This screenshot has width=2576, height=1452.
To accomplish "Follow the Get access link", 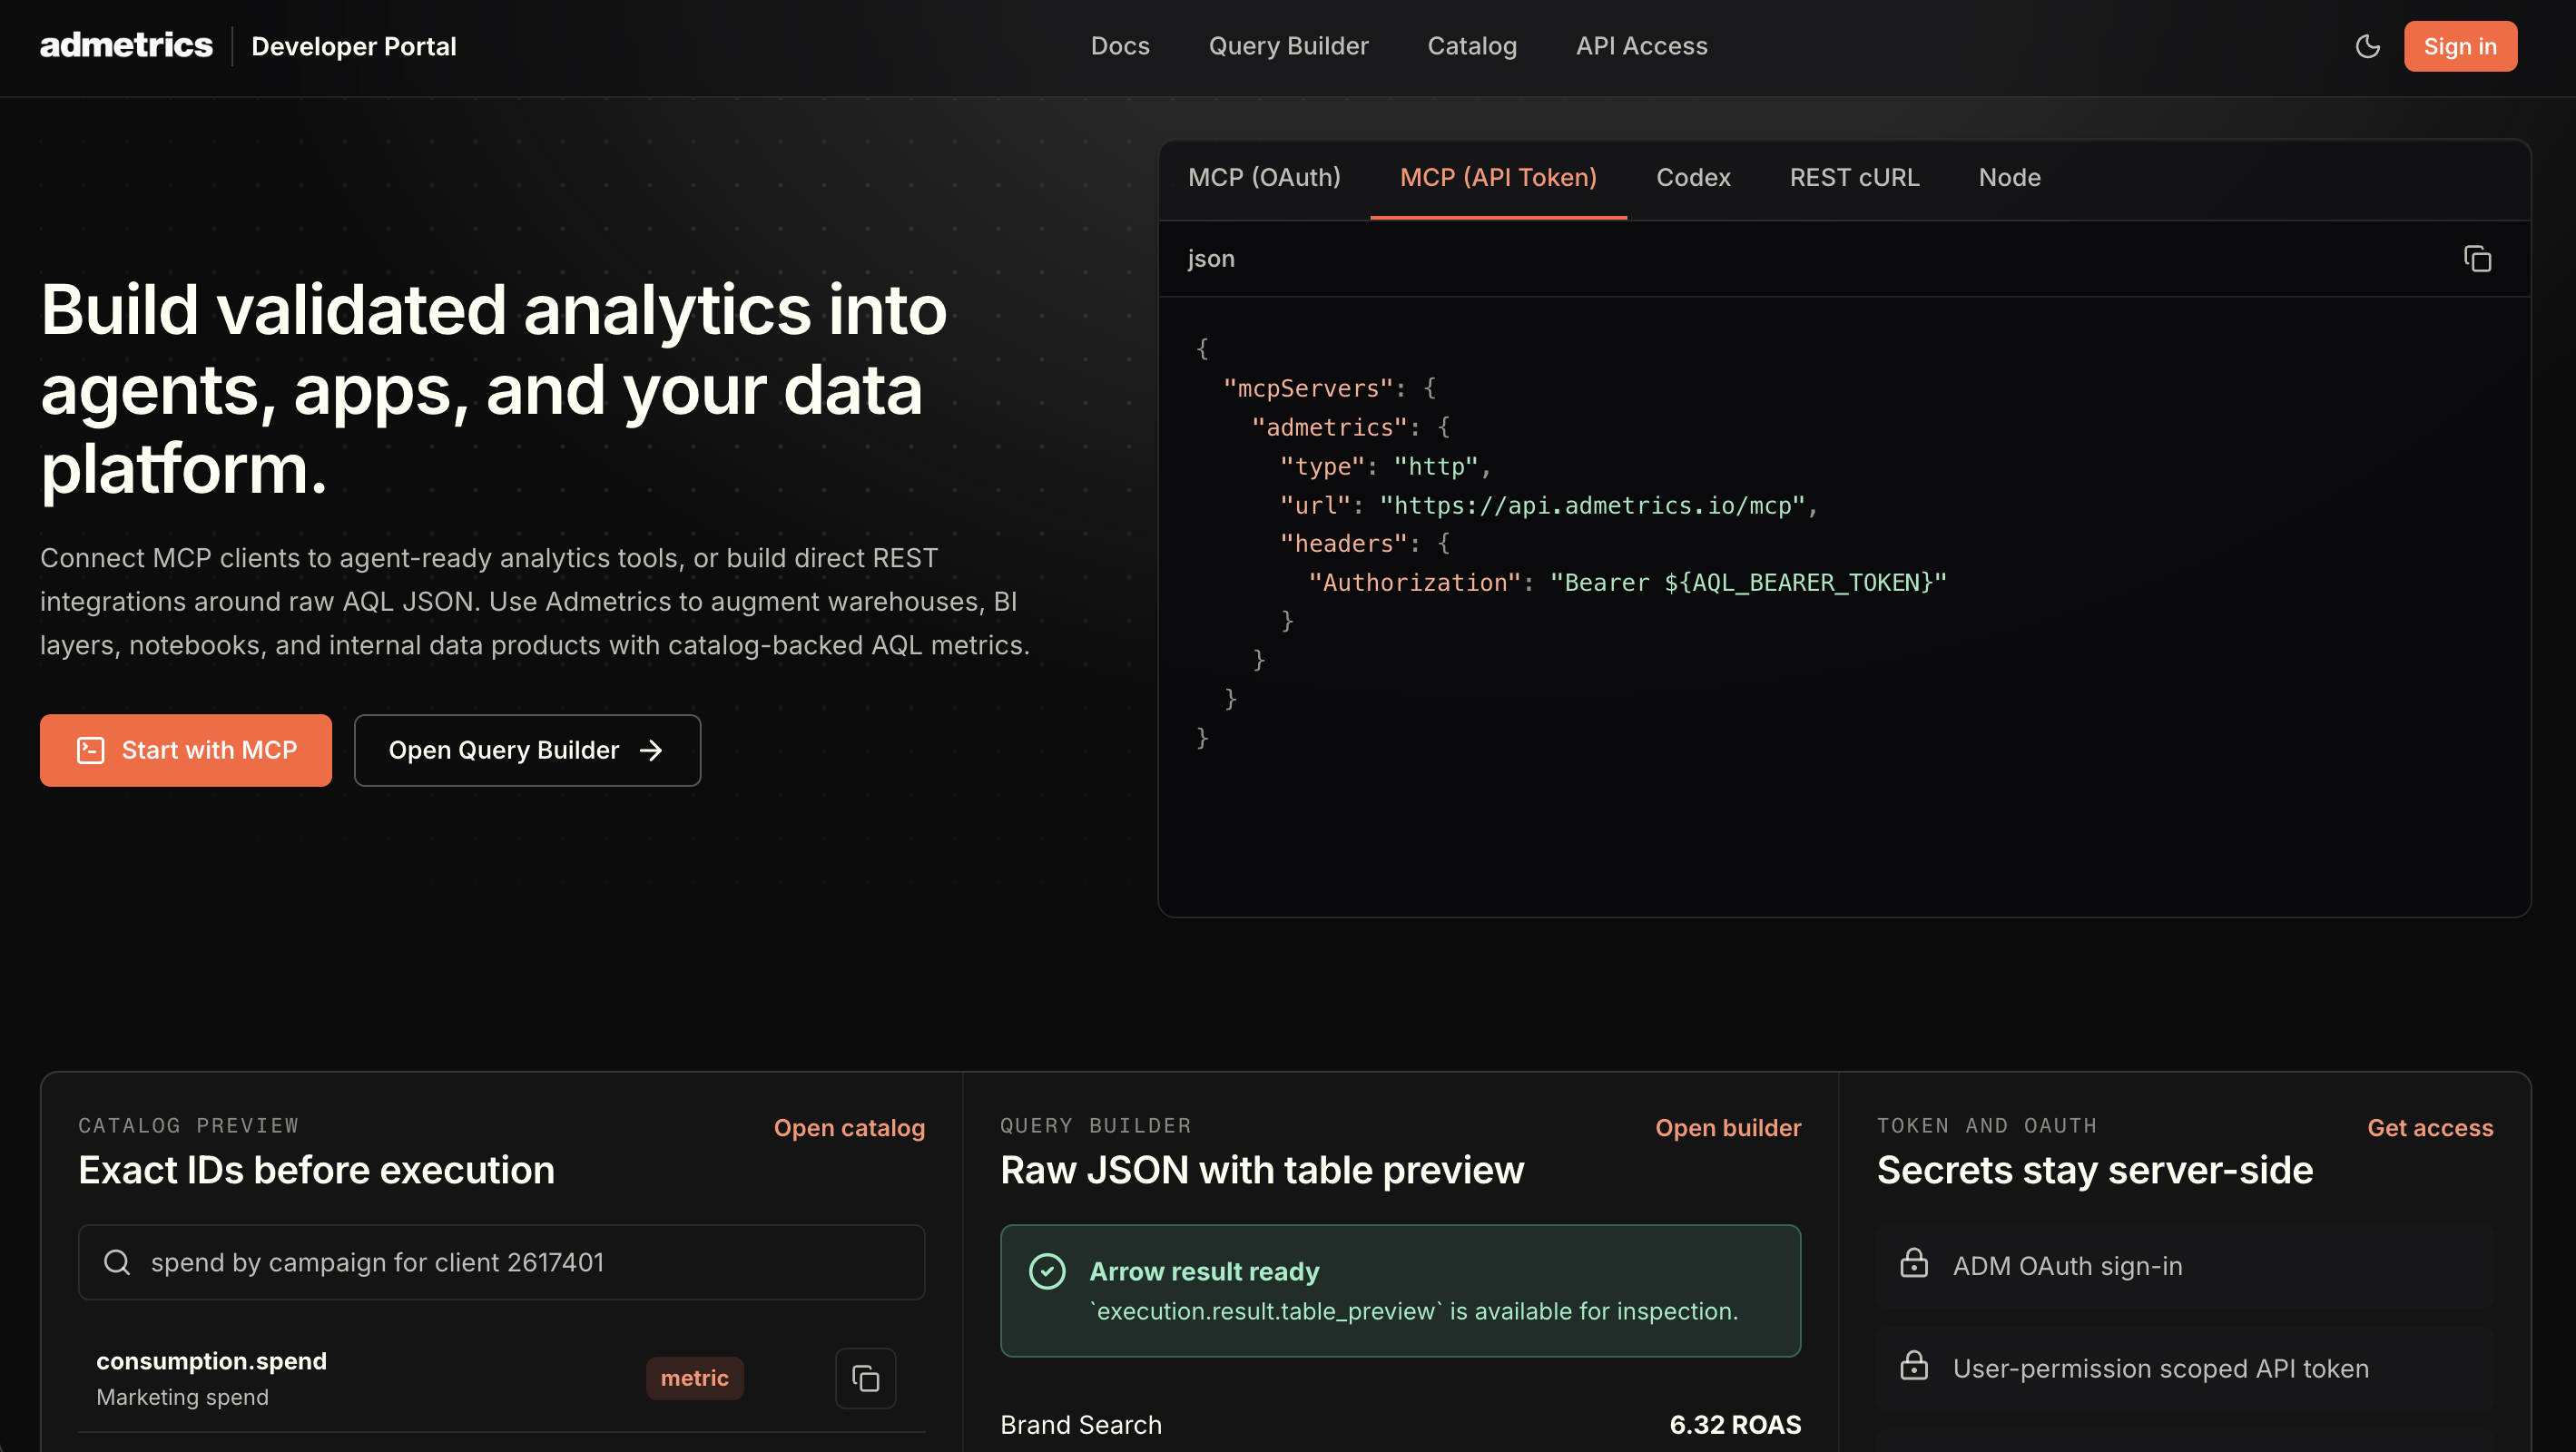I will [x=2430, y=1128].
